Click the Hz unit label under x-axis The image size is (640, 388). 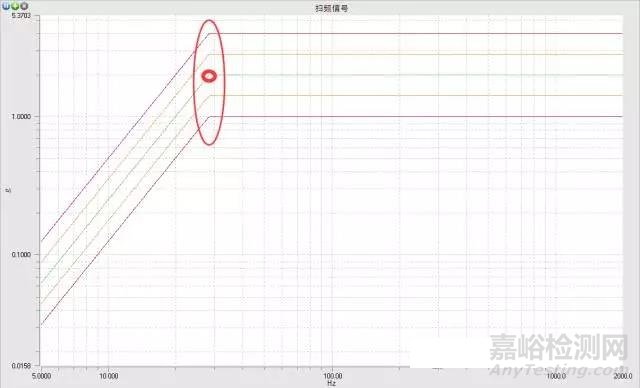point(331,383)
